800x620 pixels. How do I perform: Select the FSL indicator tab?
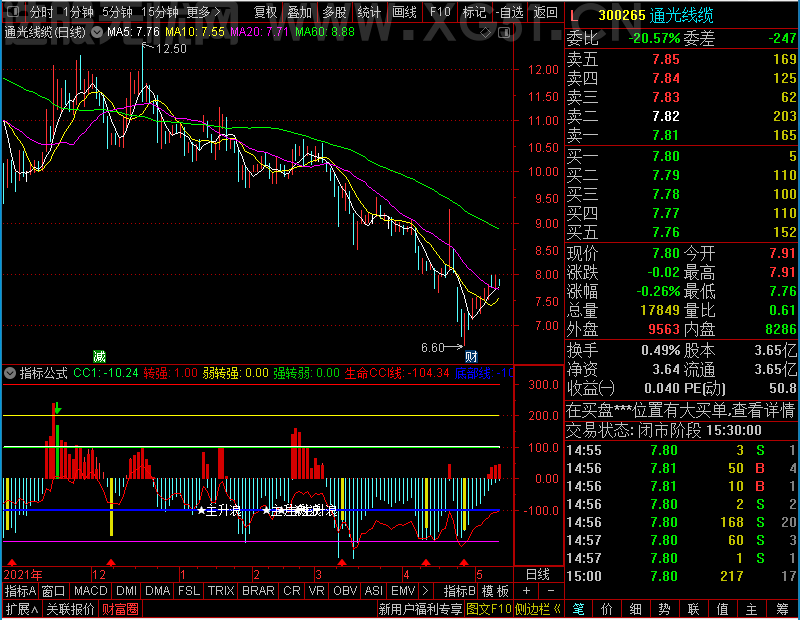(189, 591)
